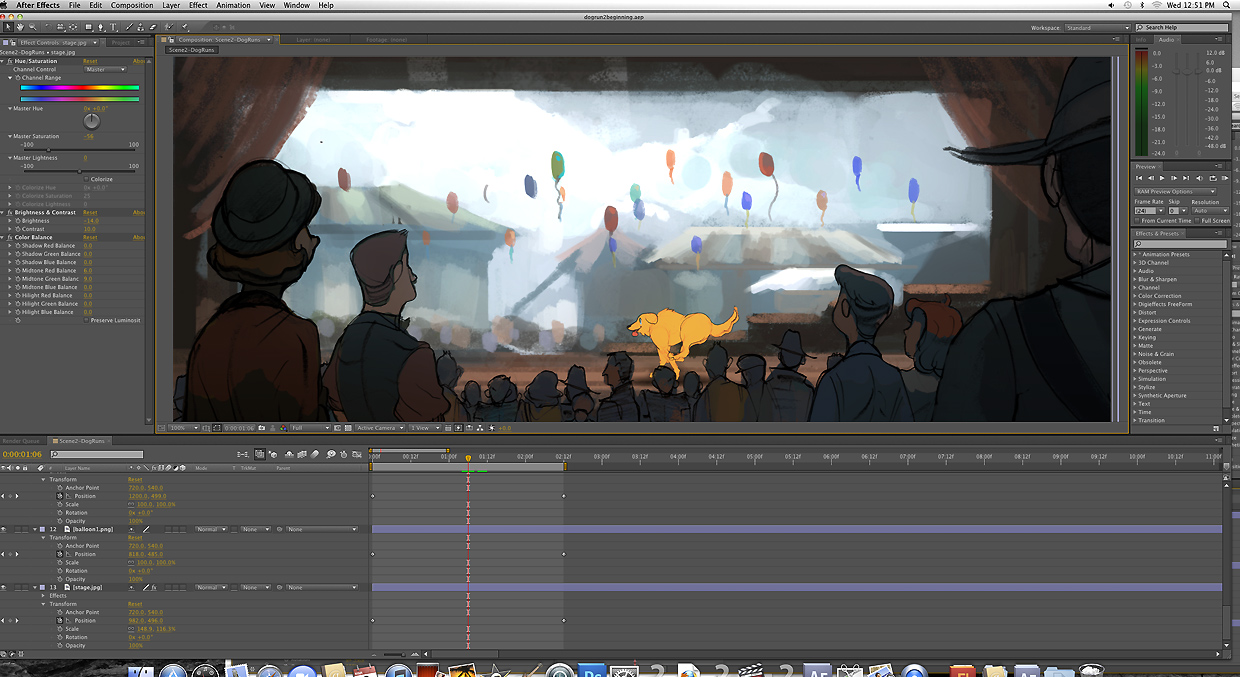The image size is (1240, 677).
Task: Open resolution Full dropdown in viewer
Action: pos(310,427)
